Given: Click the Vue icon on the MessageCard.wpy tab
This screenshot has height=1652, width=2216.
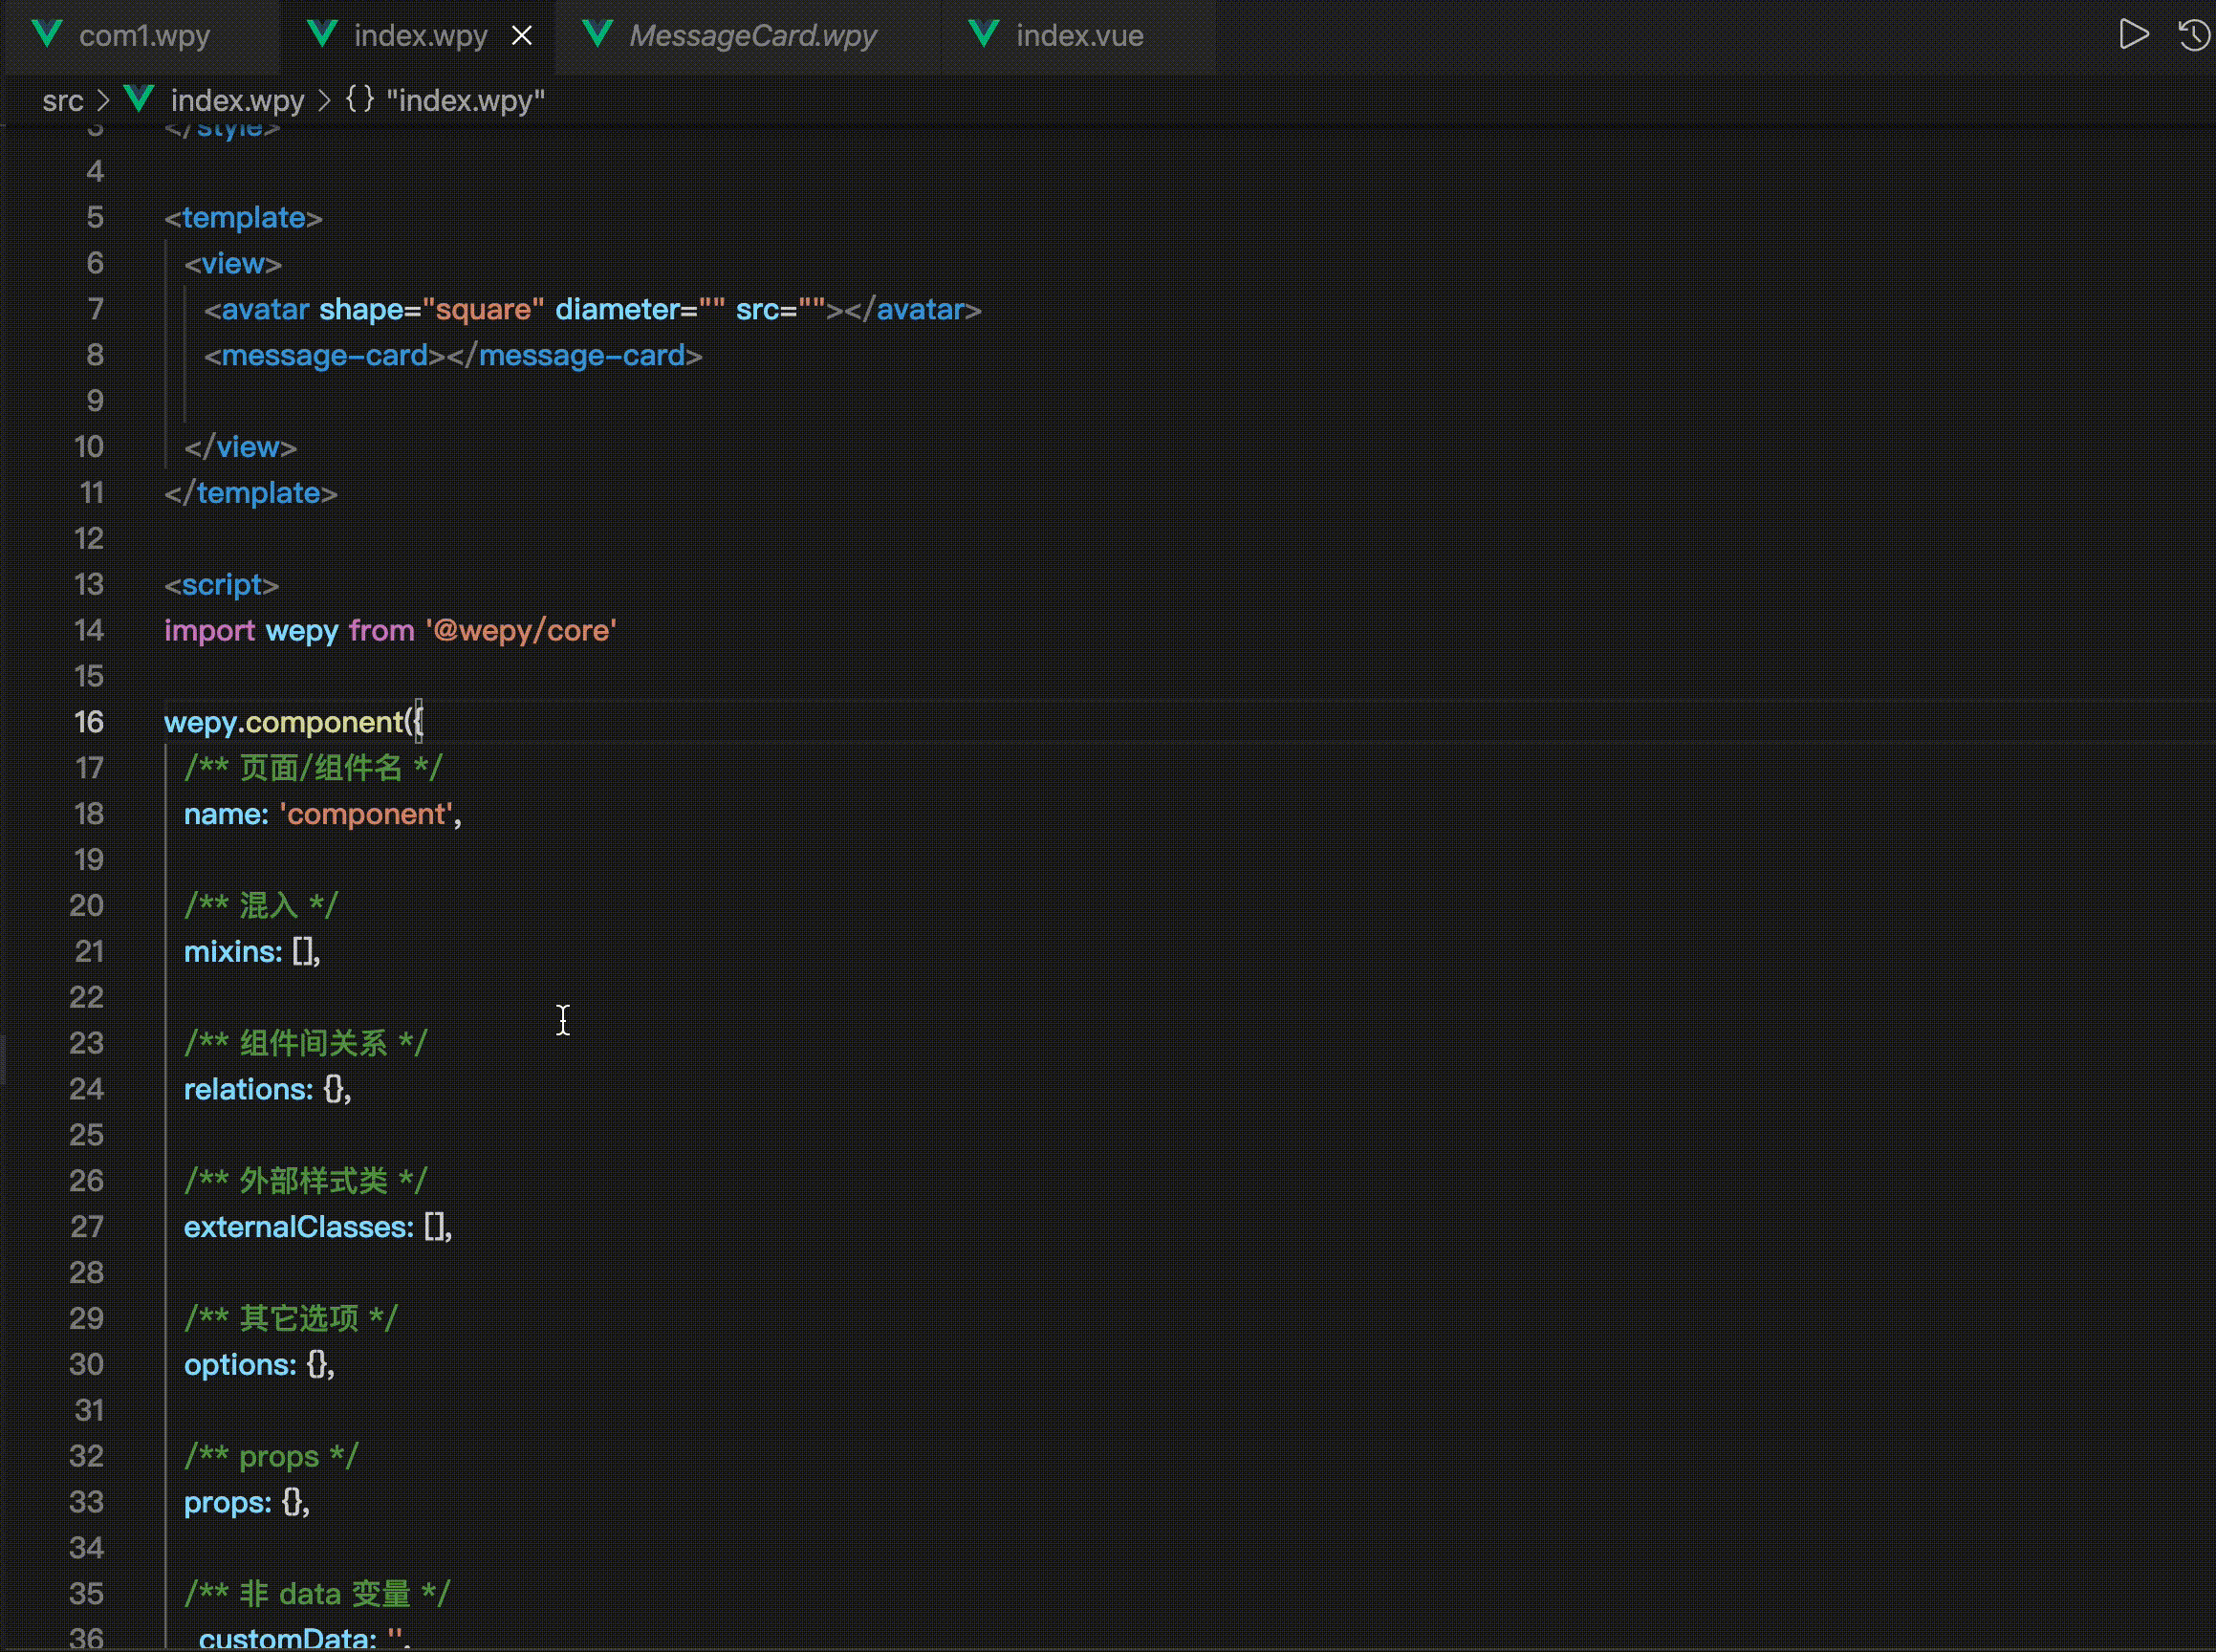Looking at the screenshot, I should [597, 35].
